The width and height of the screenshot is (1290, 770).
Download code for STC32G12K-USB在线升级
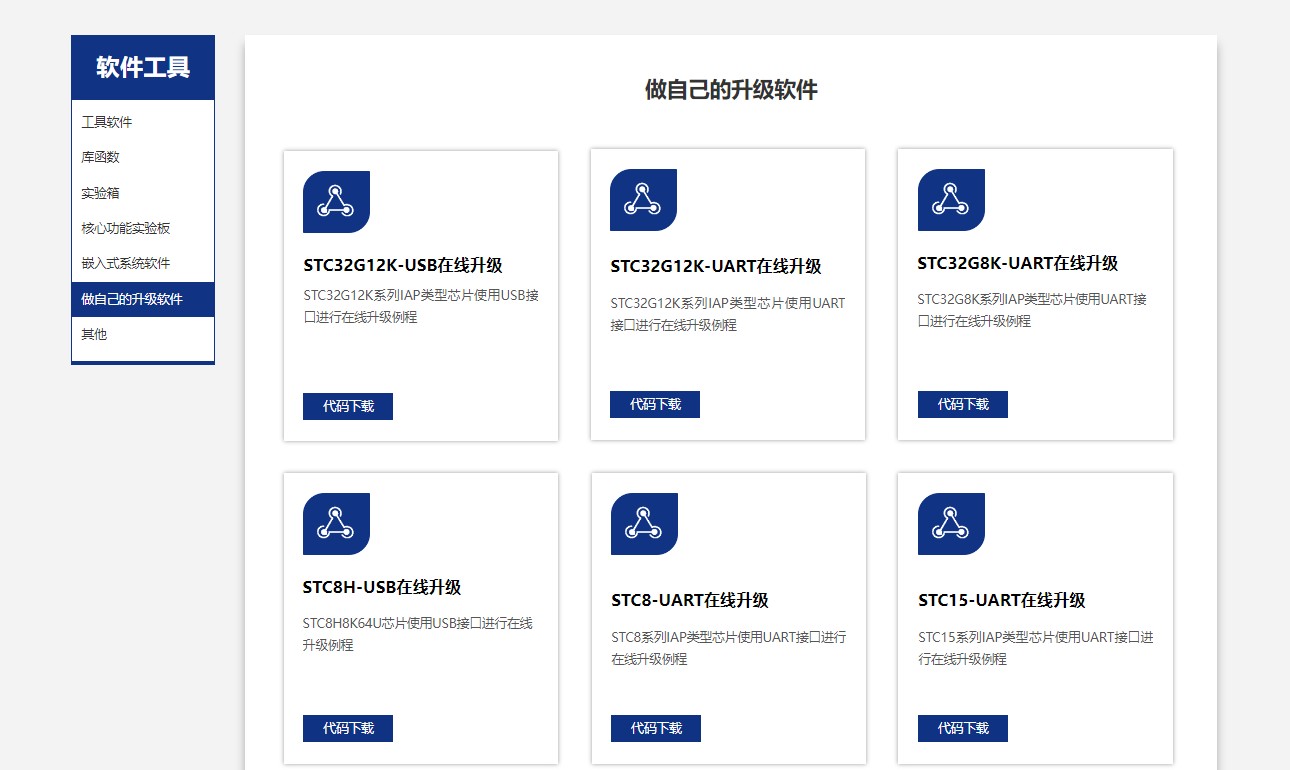coord(348,407)
